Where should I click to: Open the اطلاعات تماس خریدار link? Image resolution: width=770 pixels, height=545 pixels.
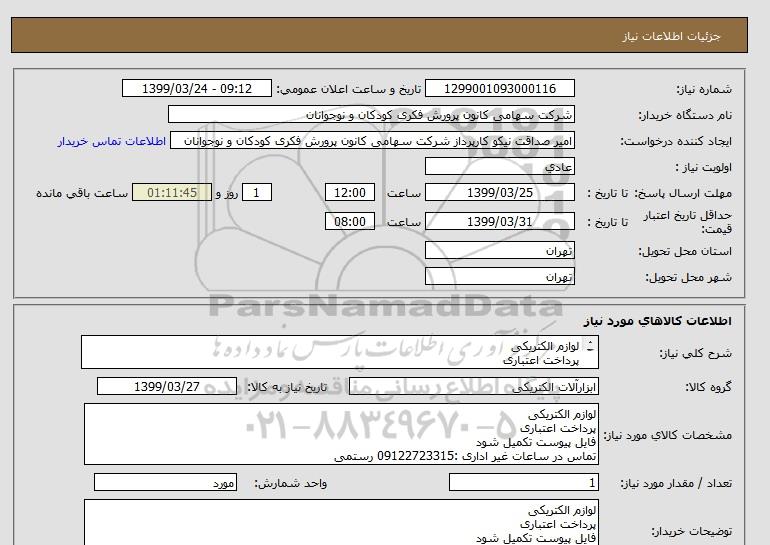[x=111, y=141]
